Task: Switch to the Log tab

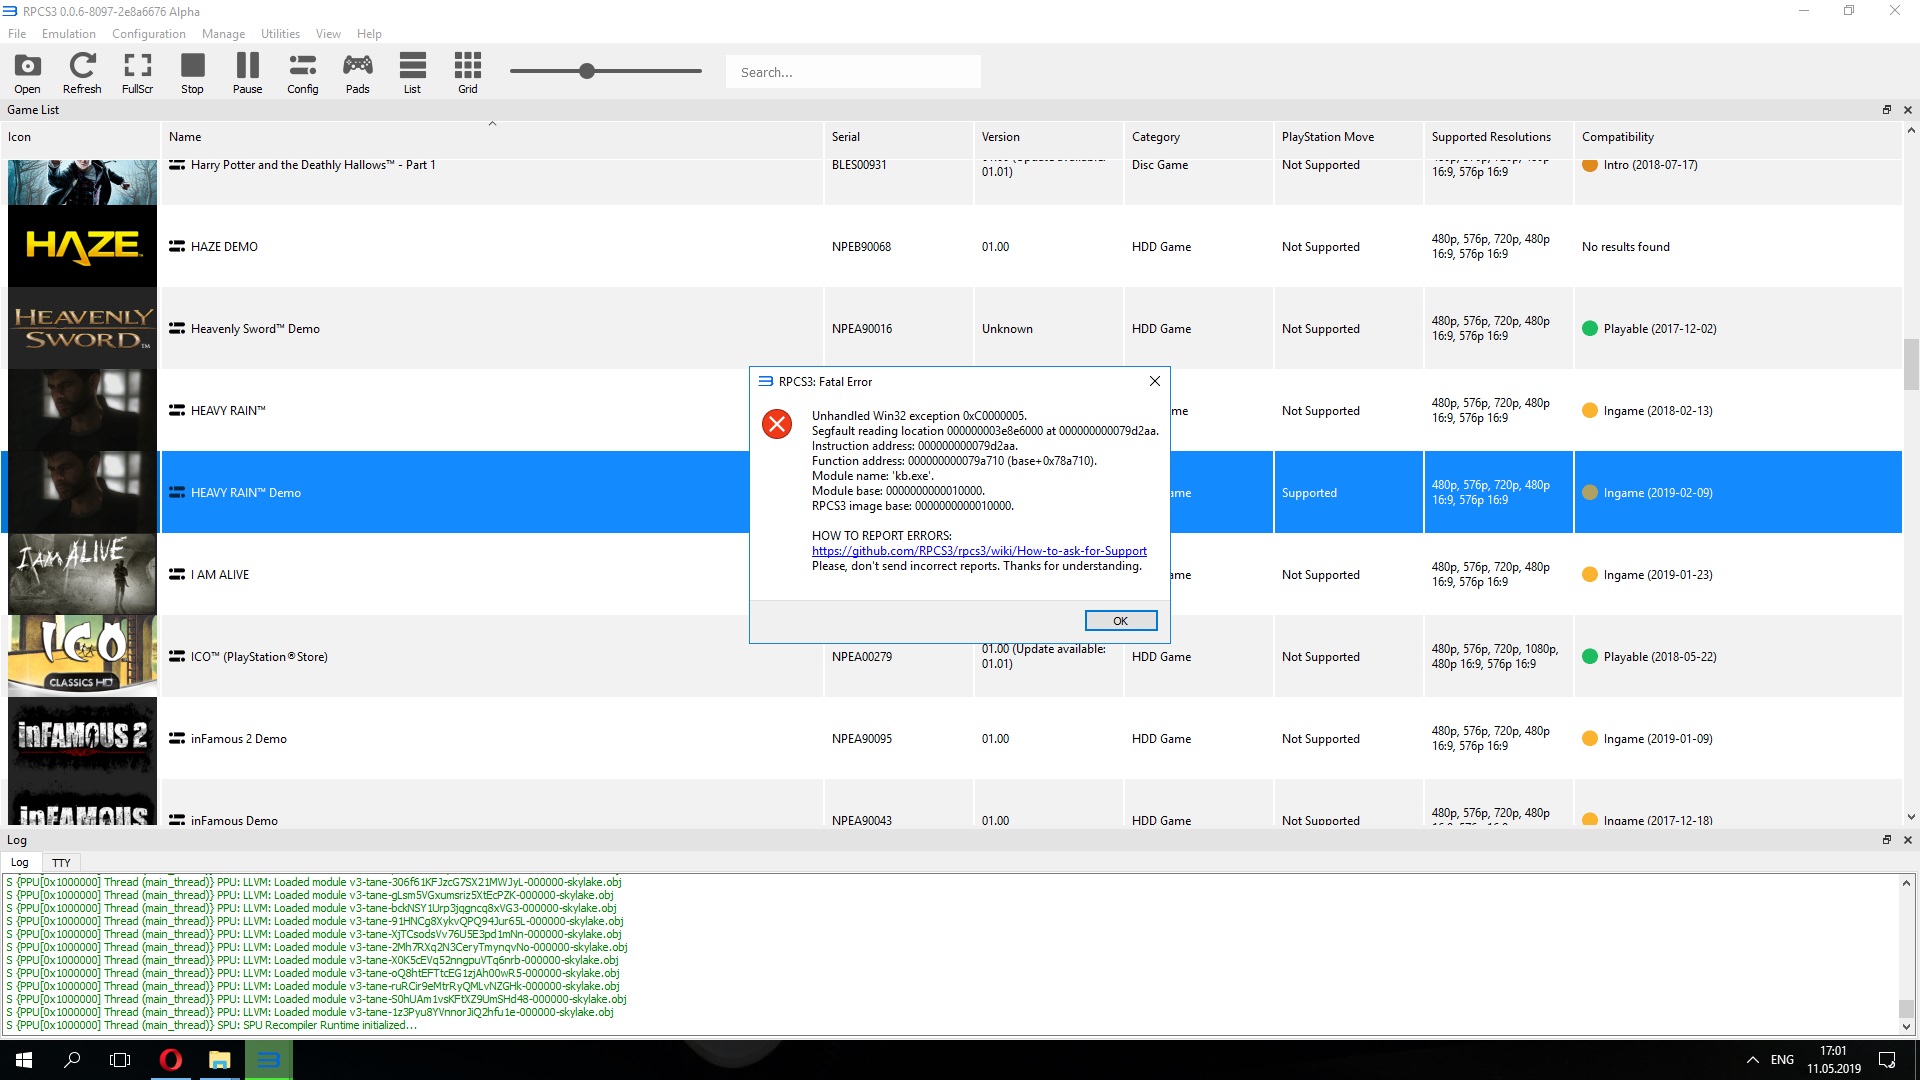Action: tap(20, 862)
